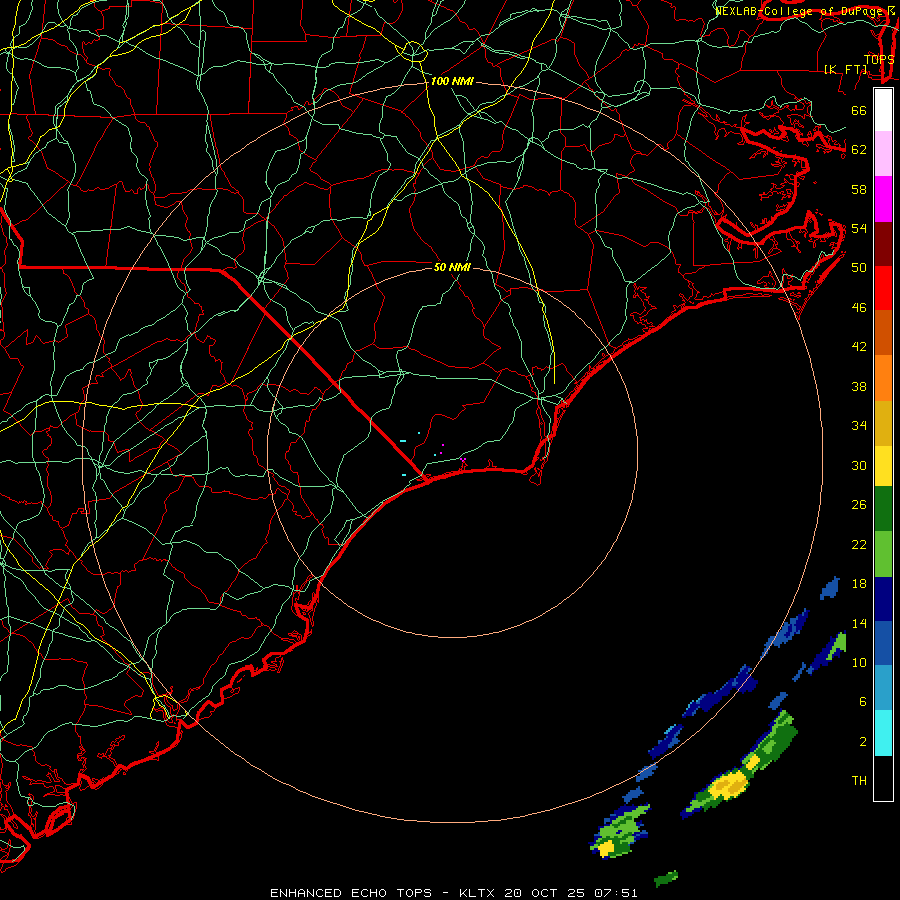Image resolution: width=900 pixels, height=900 pixels.
Task: Select legend value 2
Action: pyautogui.click(x=863, y=742)
